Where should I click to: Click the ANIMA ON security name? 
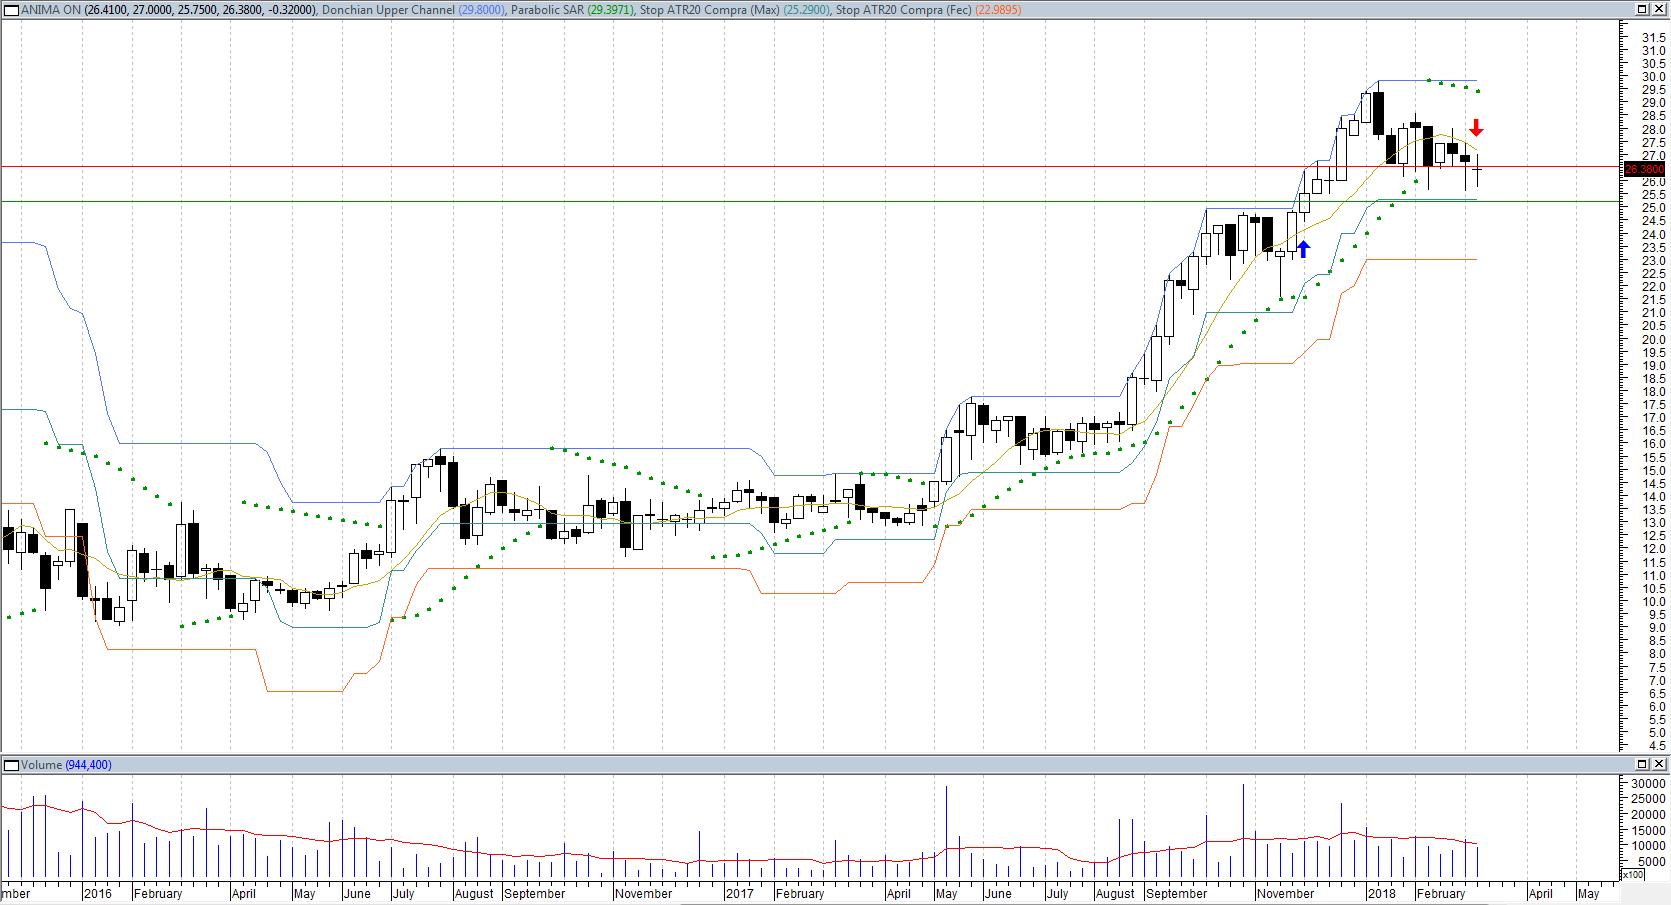click(x=51, y=10)
